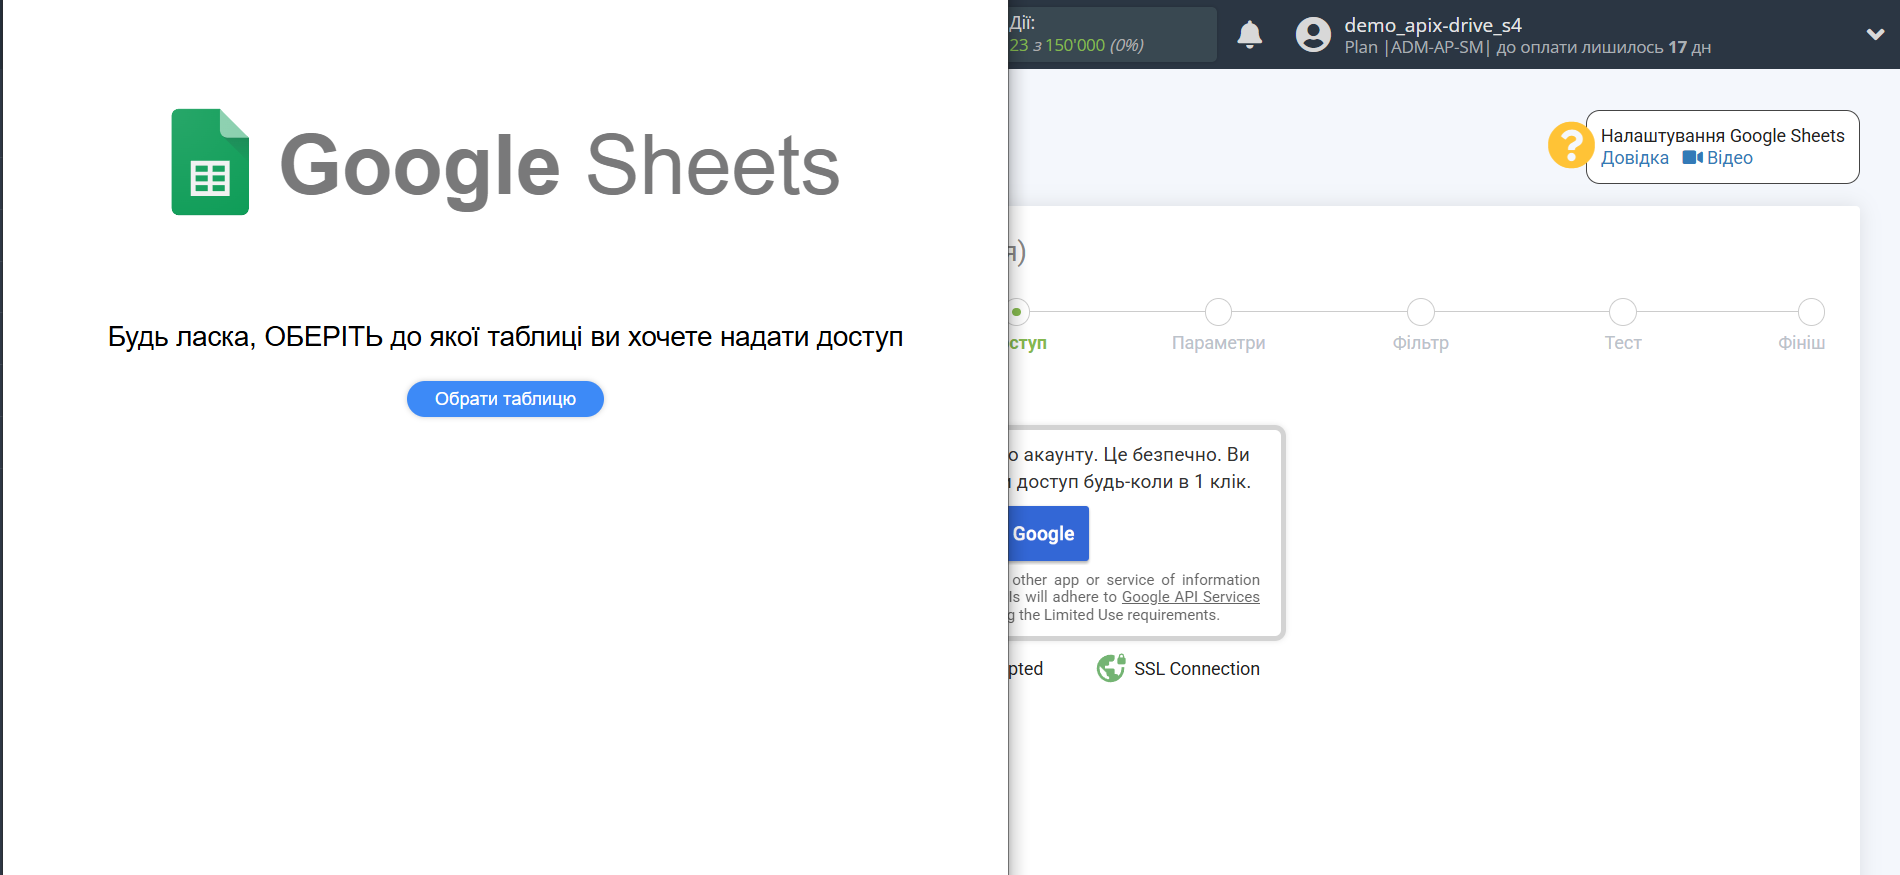Select the 'Фініш' step
The image size is (1900, 875).
tap(1801, 343)
